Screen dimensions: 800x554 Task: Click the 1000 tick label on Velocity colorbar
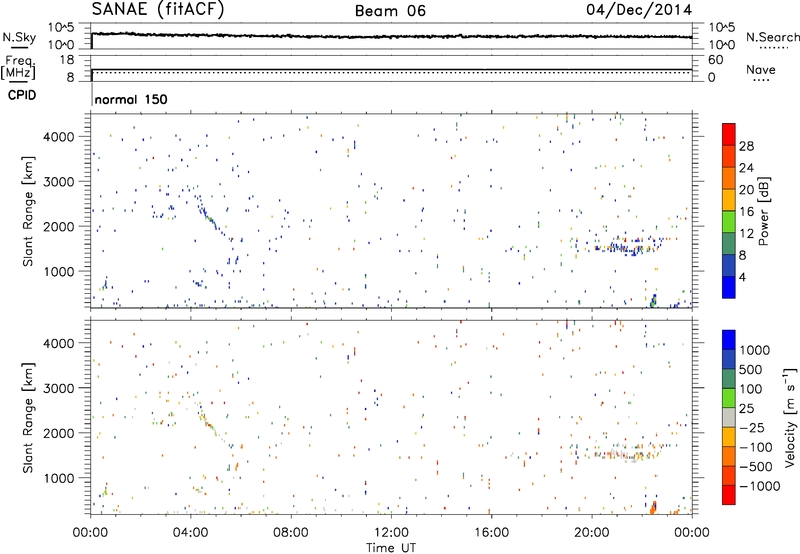[x=755, y=350]
